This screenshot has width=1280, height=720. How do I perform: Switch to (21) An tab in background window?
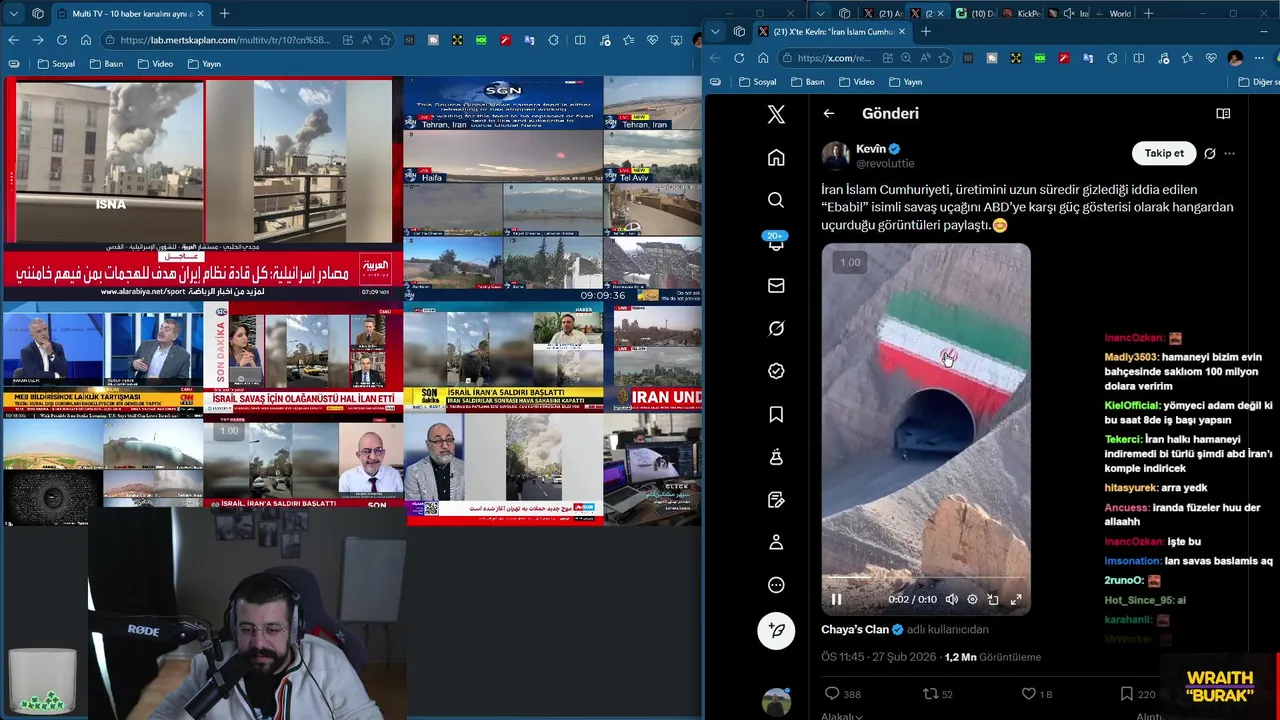tap(882, 13)
